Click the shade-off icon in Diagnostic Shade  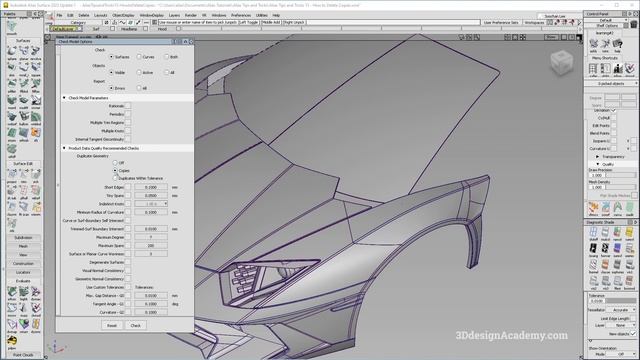[593, 232]
